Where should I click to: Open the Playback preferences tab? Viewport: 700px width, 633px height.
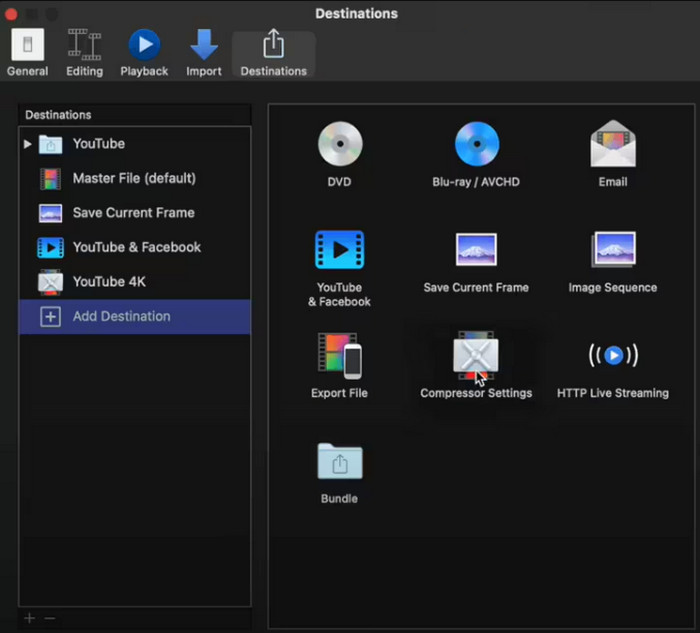pos(144,53)
